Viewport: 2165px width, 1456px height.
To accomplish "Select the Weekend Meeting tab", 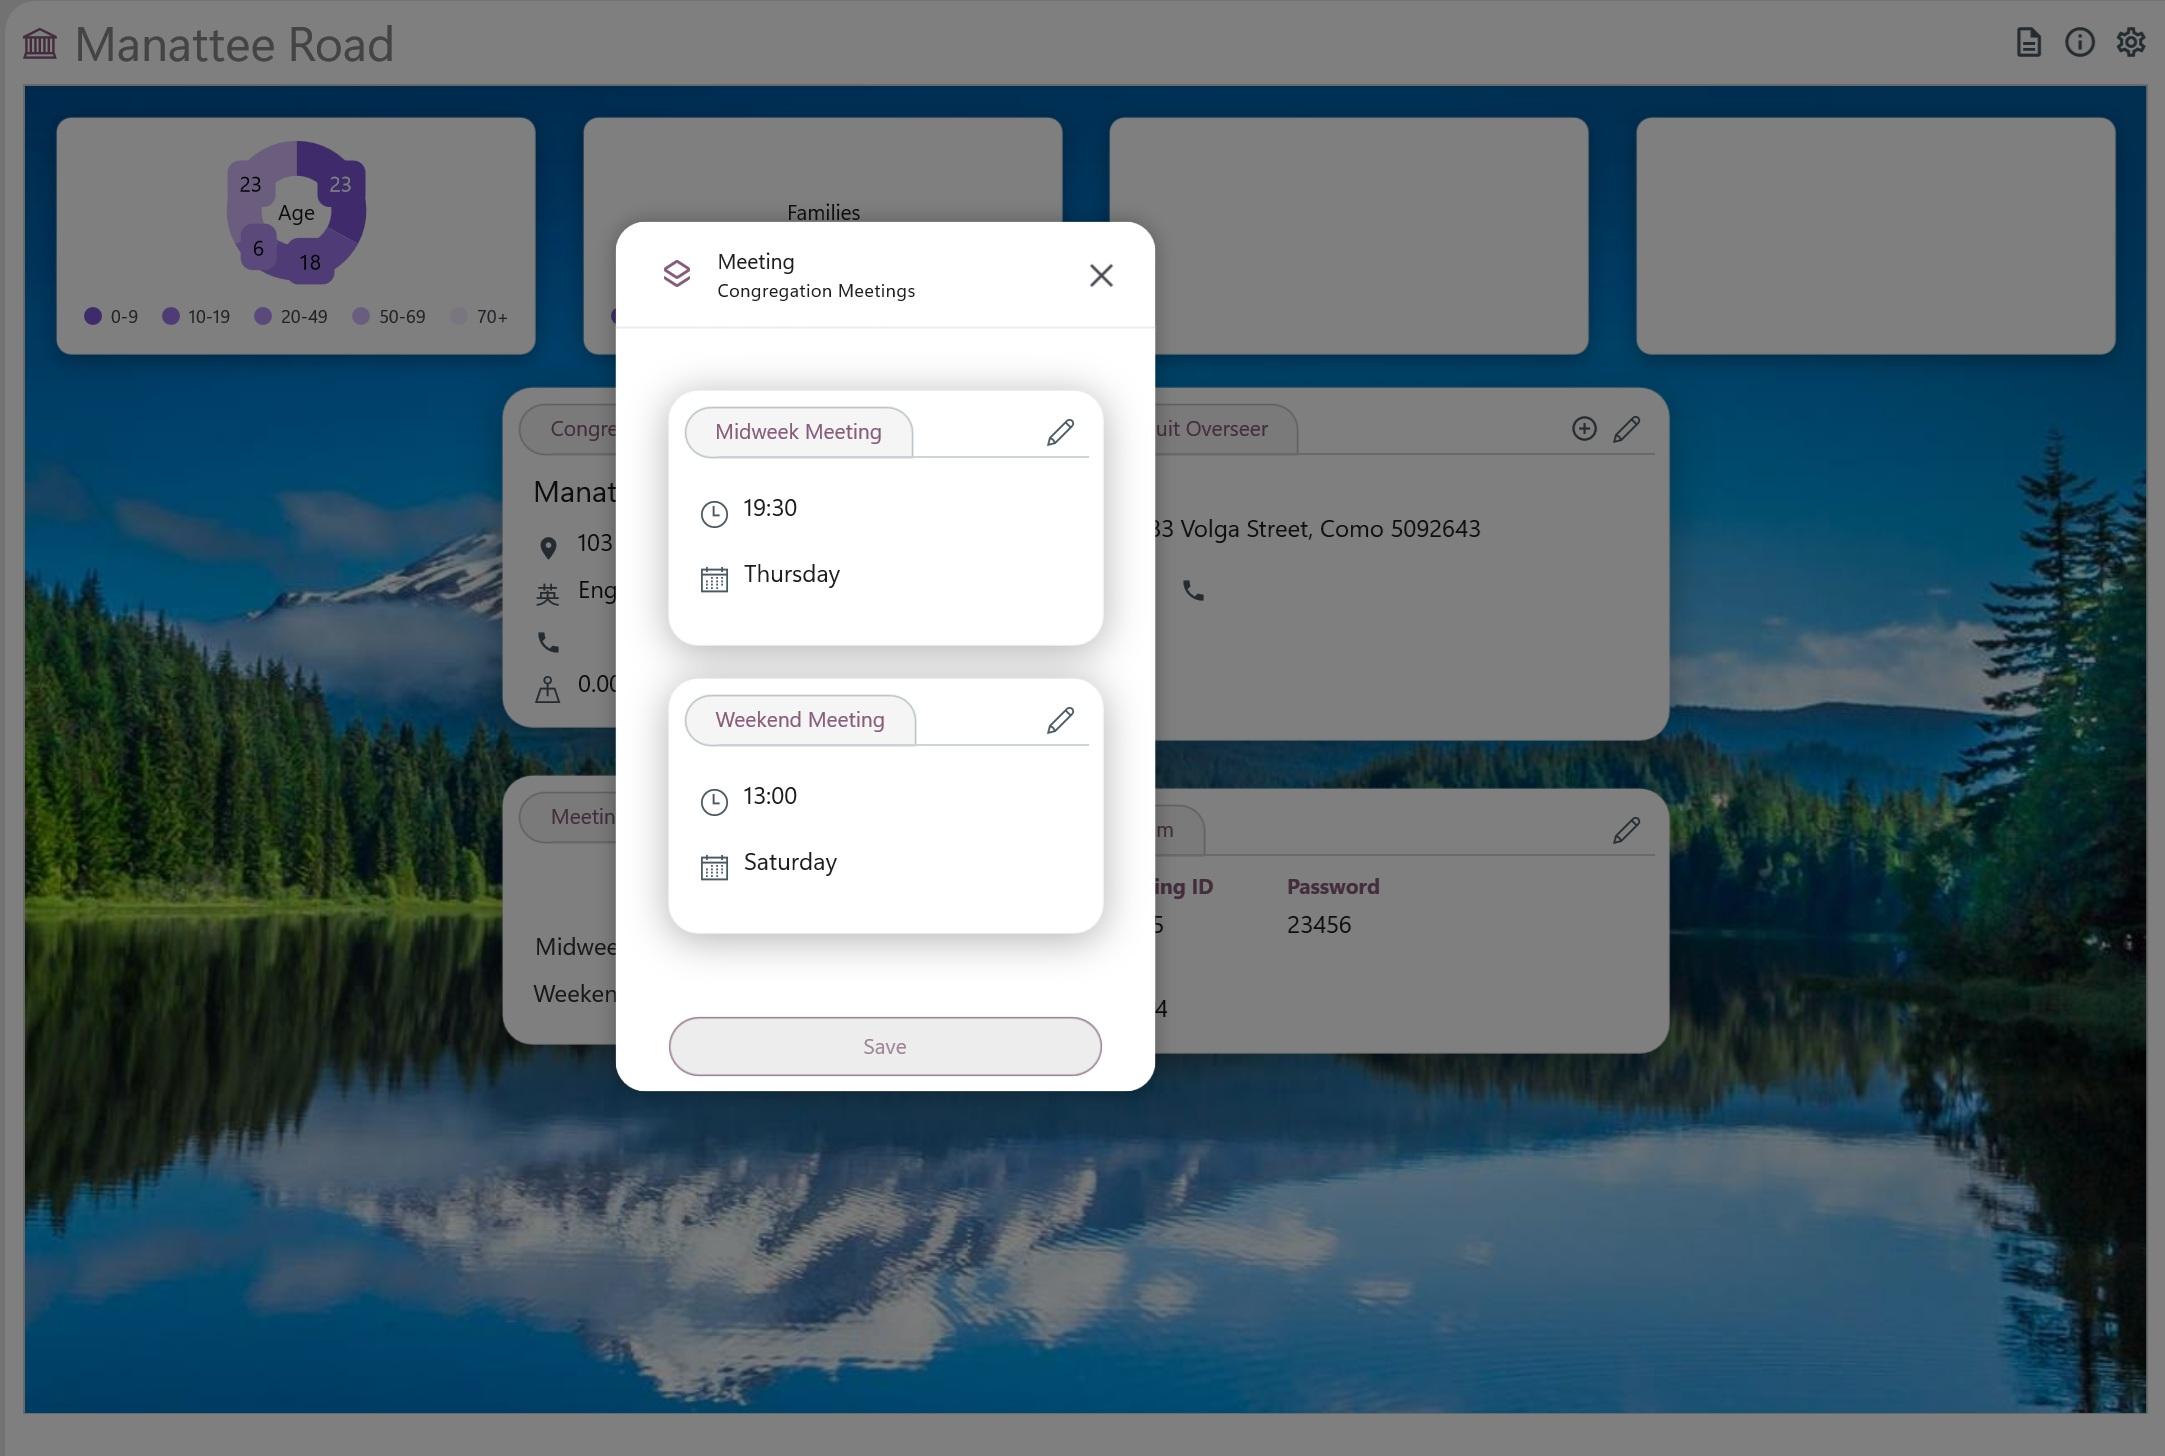I will point(799,720).
